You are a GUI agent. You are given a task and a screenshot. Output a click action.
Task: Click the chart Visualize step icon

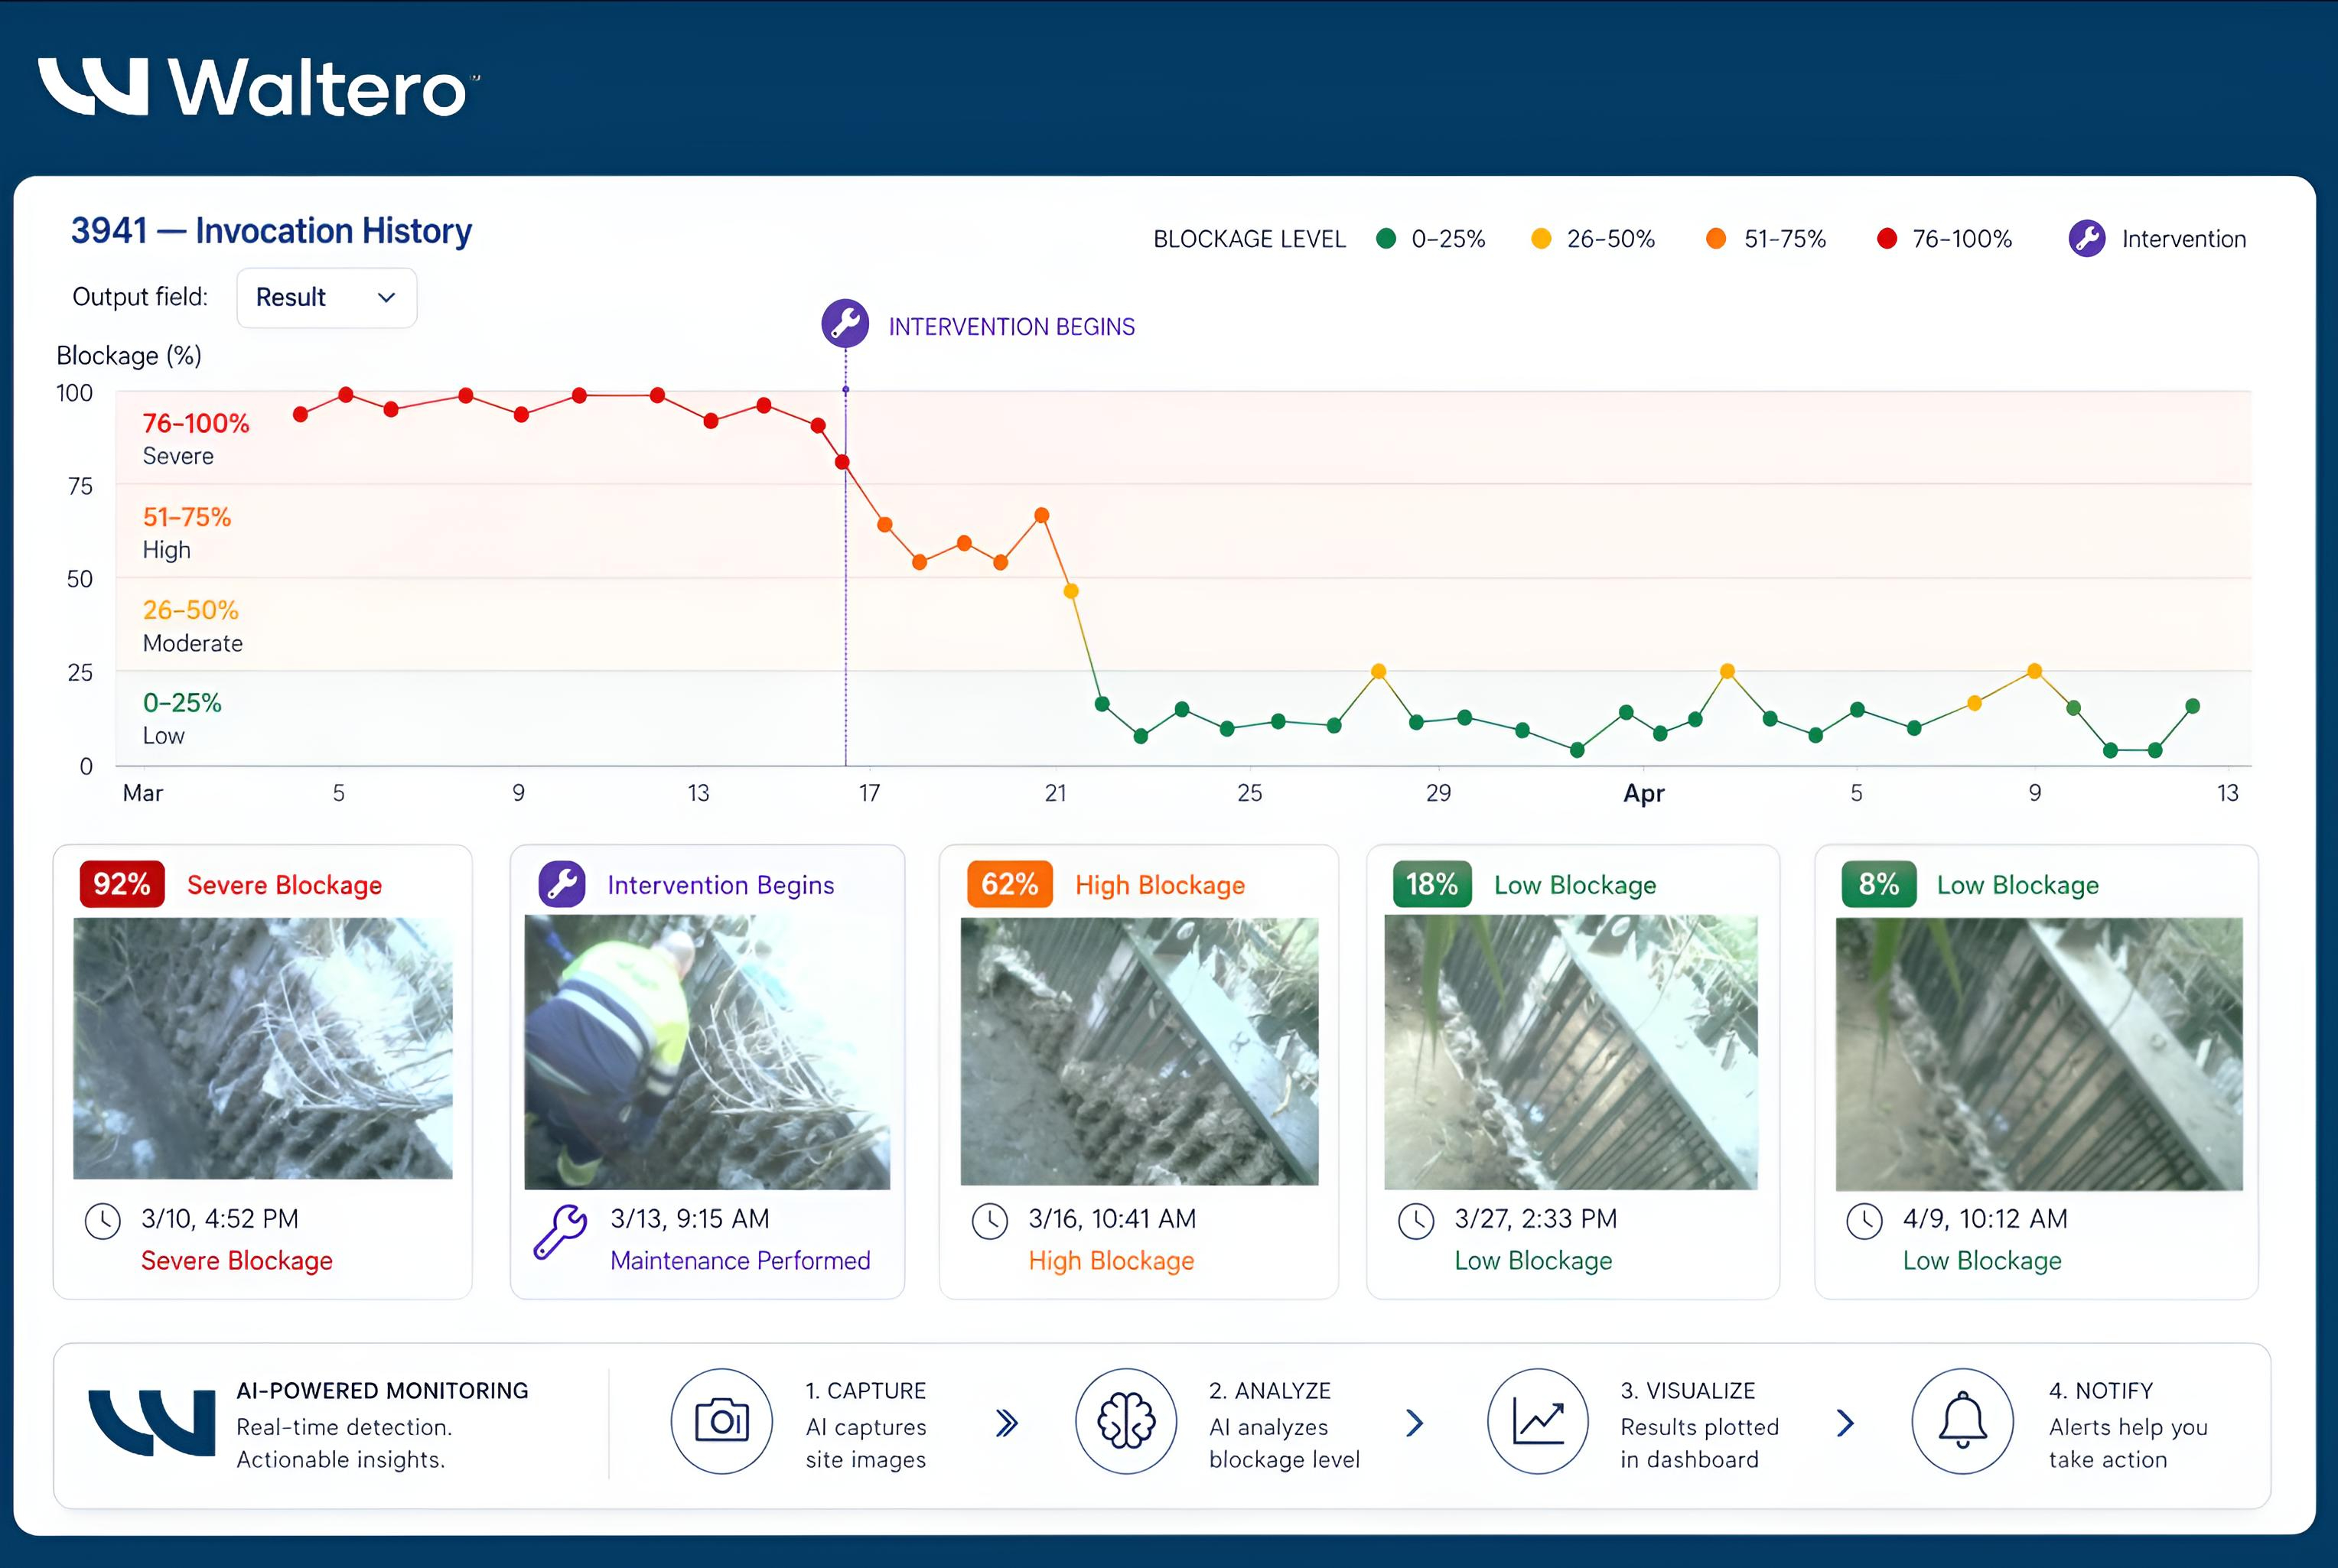(1537, 1421)
